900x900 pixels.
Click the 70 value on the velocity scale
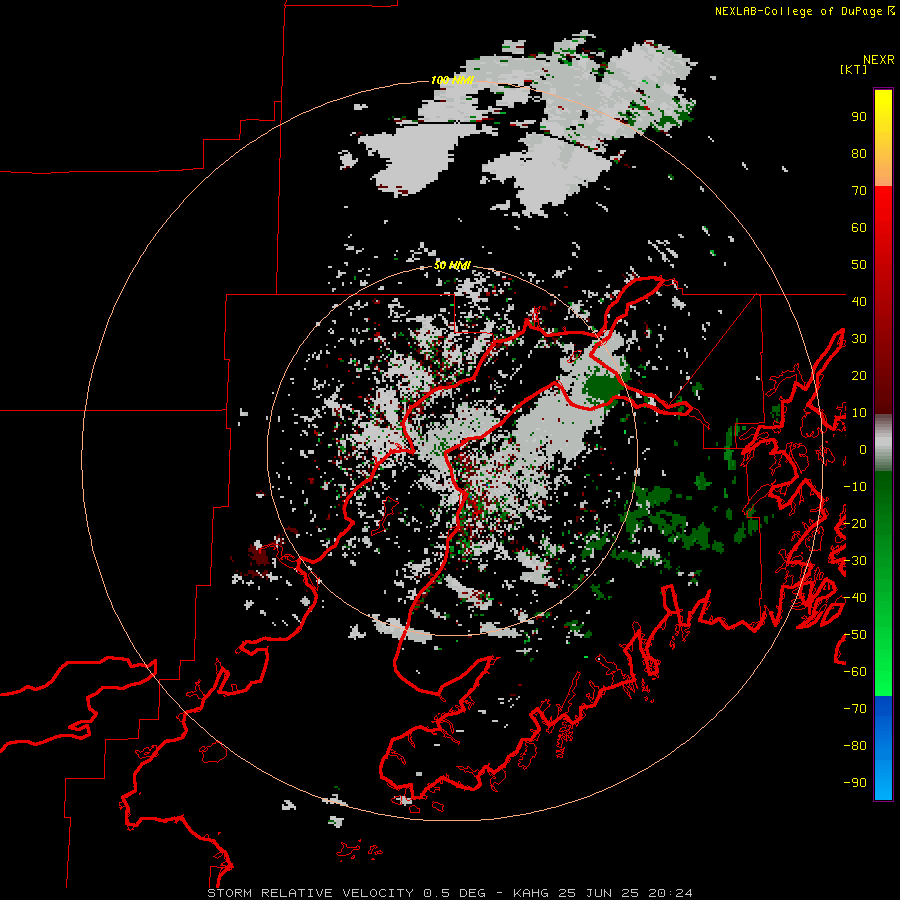pyautogui.click(x=859, y=191)
